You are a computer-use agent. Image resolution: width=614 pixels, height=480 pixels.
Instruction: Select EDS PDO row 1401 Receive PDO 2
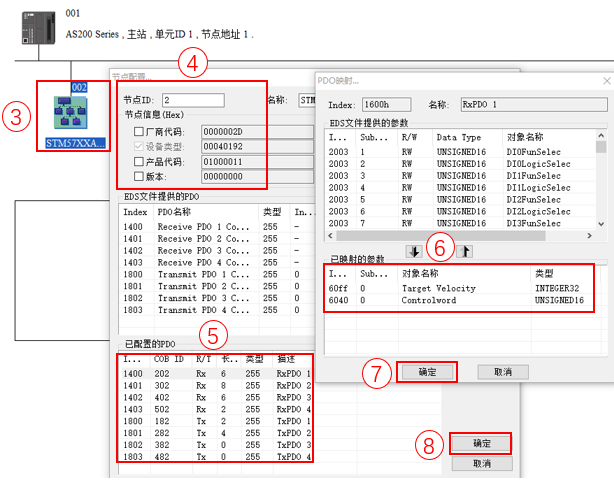coord(217,238)
